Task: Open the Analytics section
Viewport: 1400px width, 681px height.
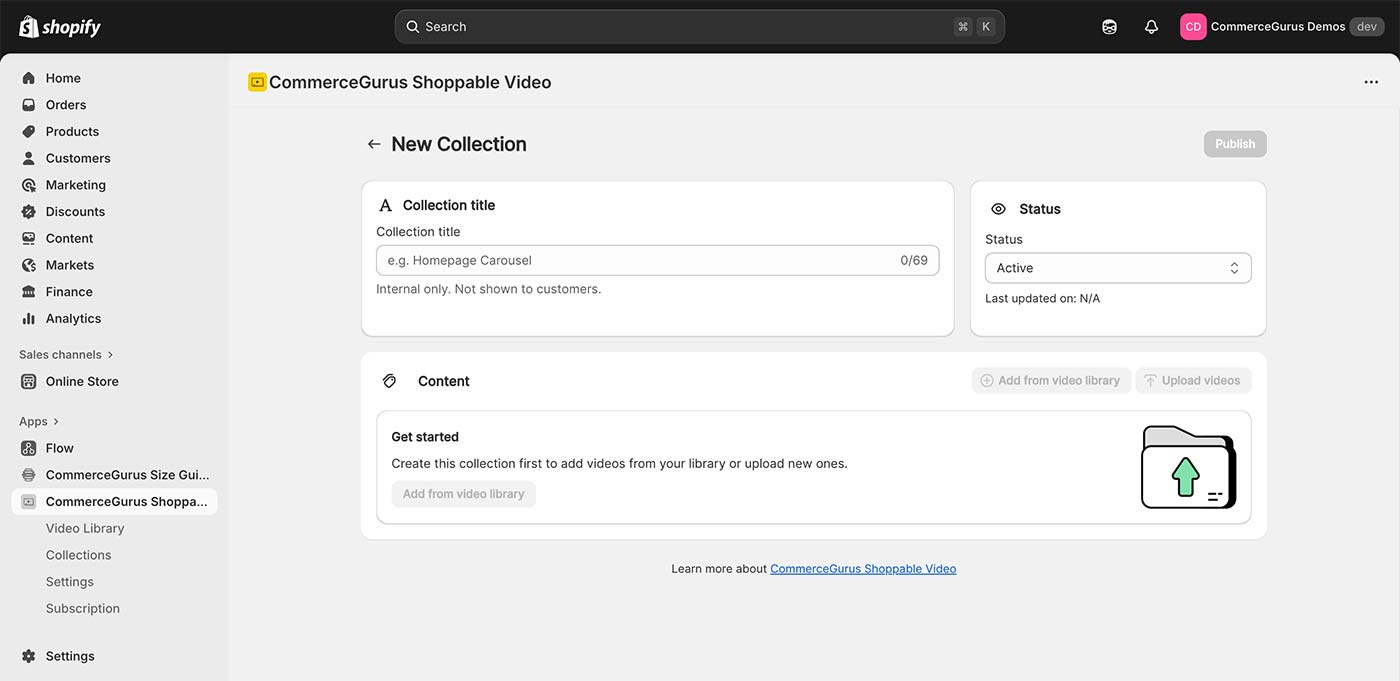Action: coord(73,318)
